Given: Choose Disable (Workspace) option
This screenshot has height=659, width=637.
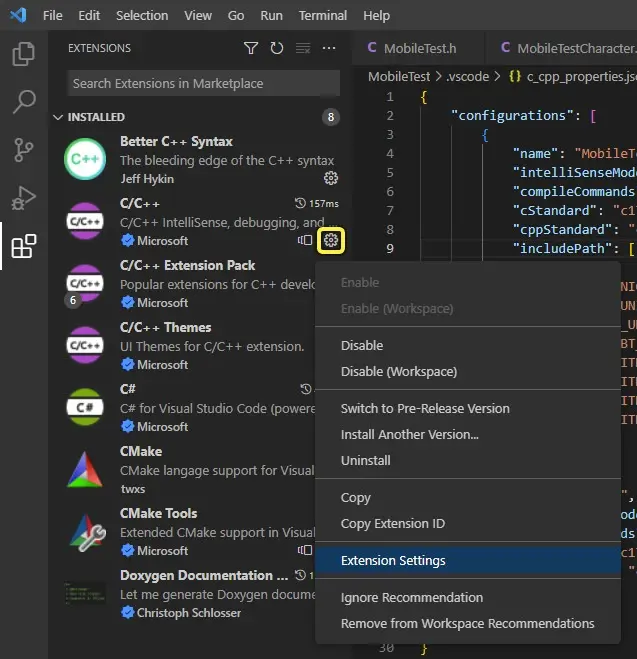Looking at the screenshot, I should point(468,372).
